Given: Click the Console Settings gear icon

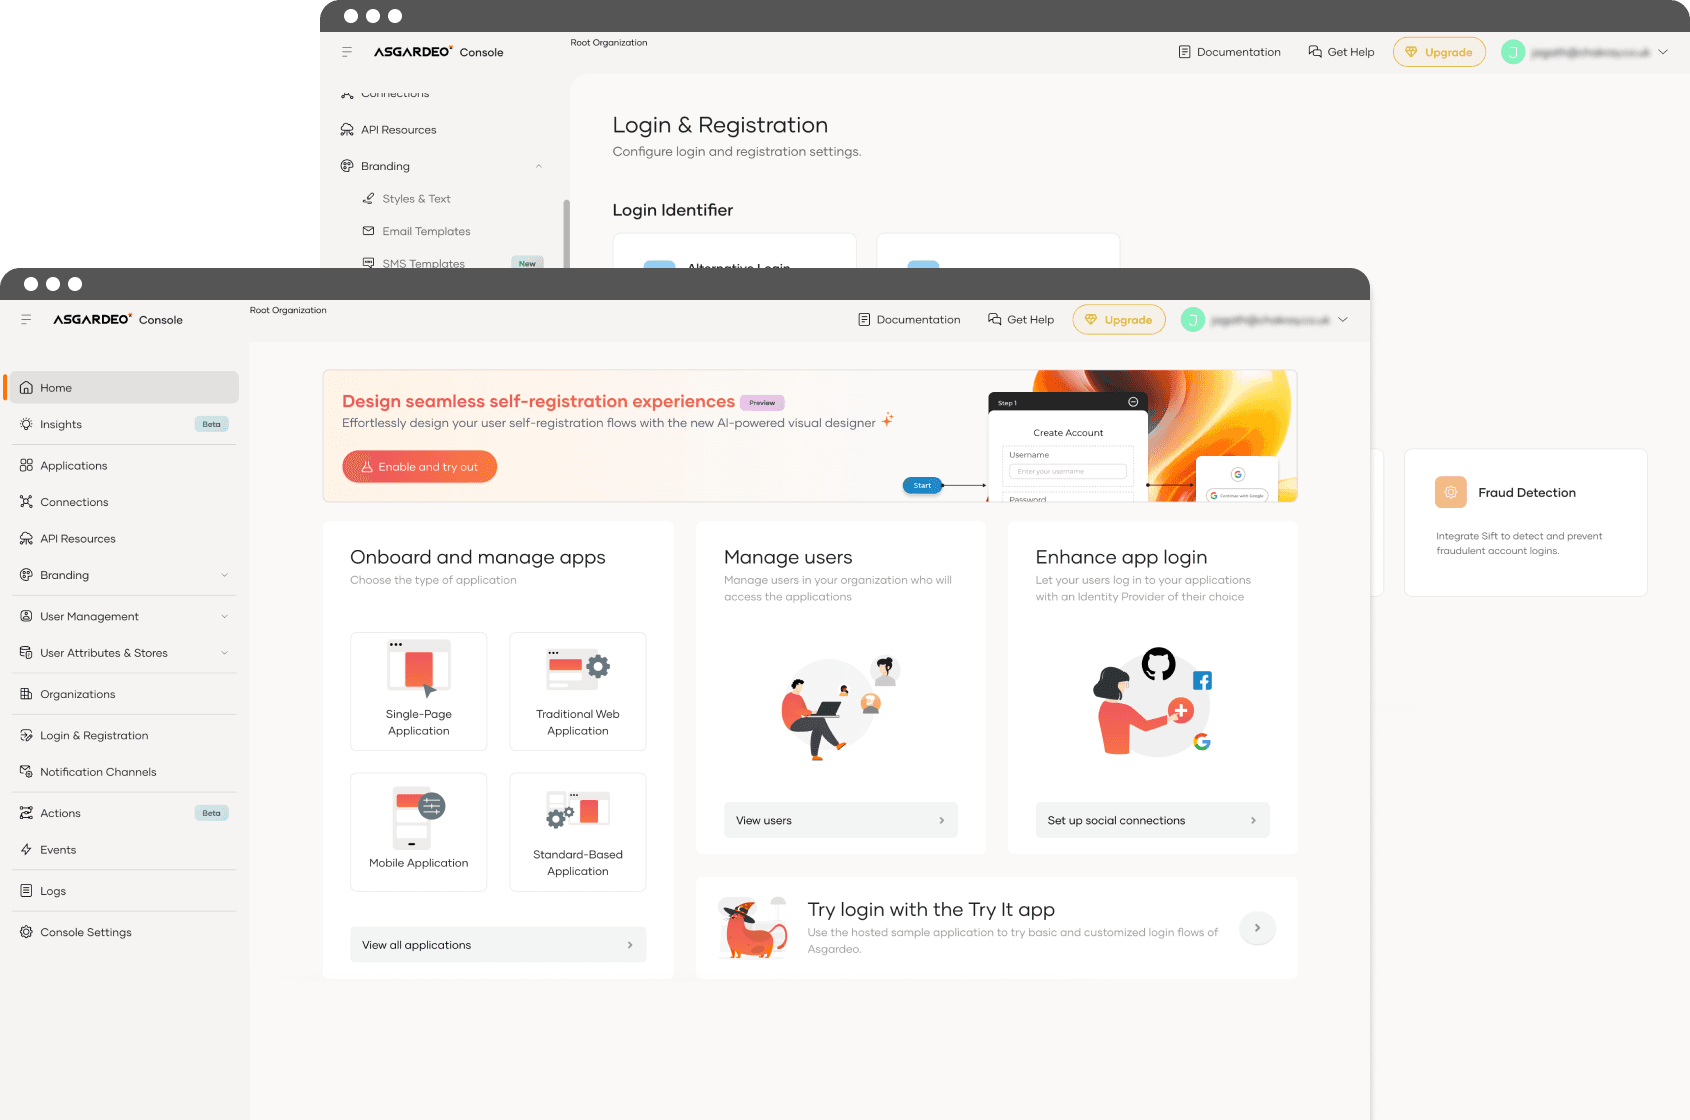Looking at the screenshot, I should click(26, 932).
